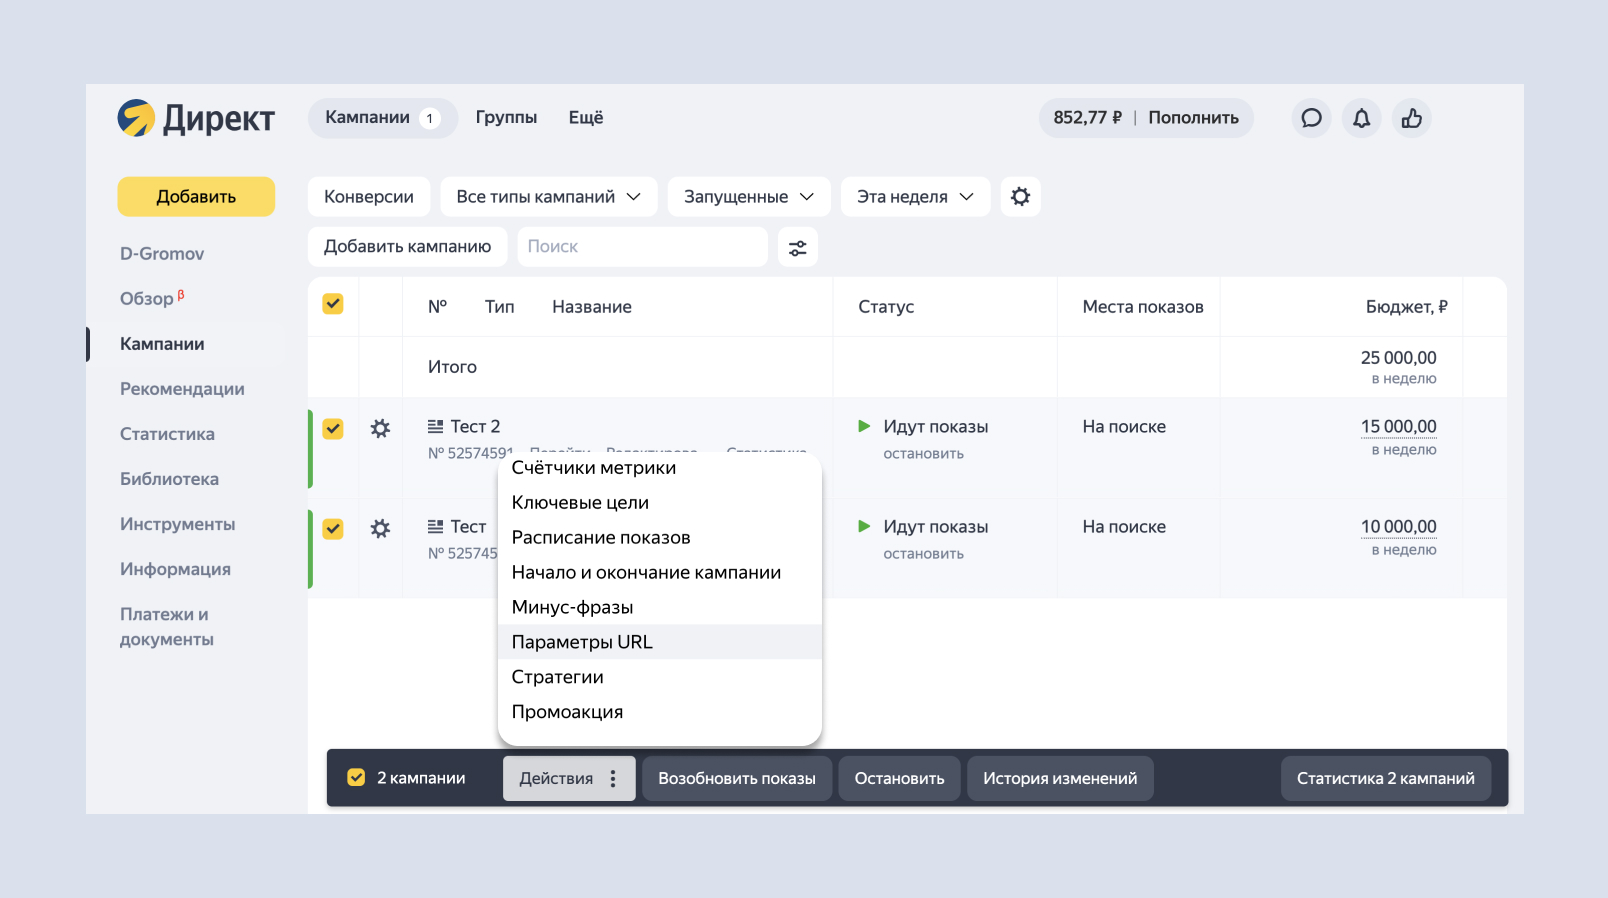
Task: Toggle the select-all checkbox in table header
Action: tap(333, 304)
